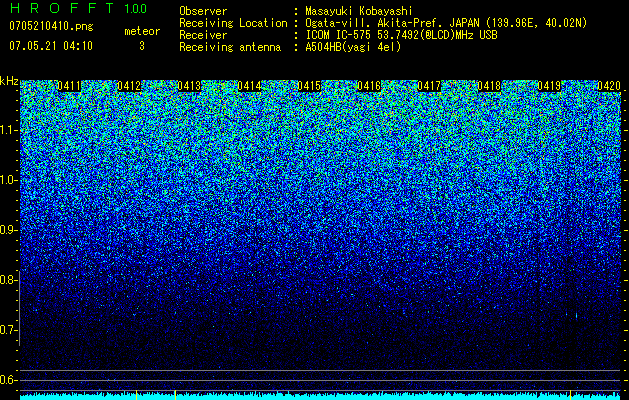The image size is (629, 400).
Task: Click the 1.0 frequency axis label
Action: pyautogui.click(x=8, y=180)
